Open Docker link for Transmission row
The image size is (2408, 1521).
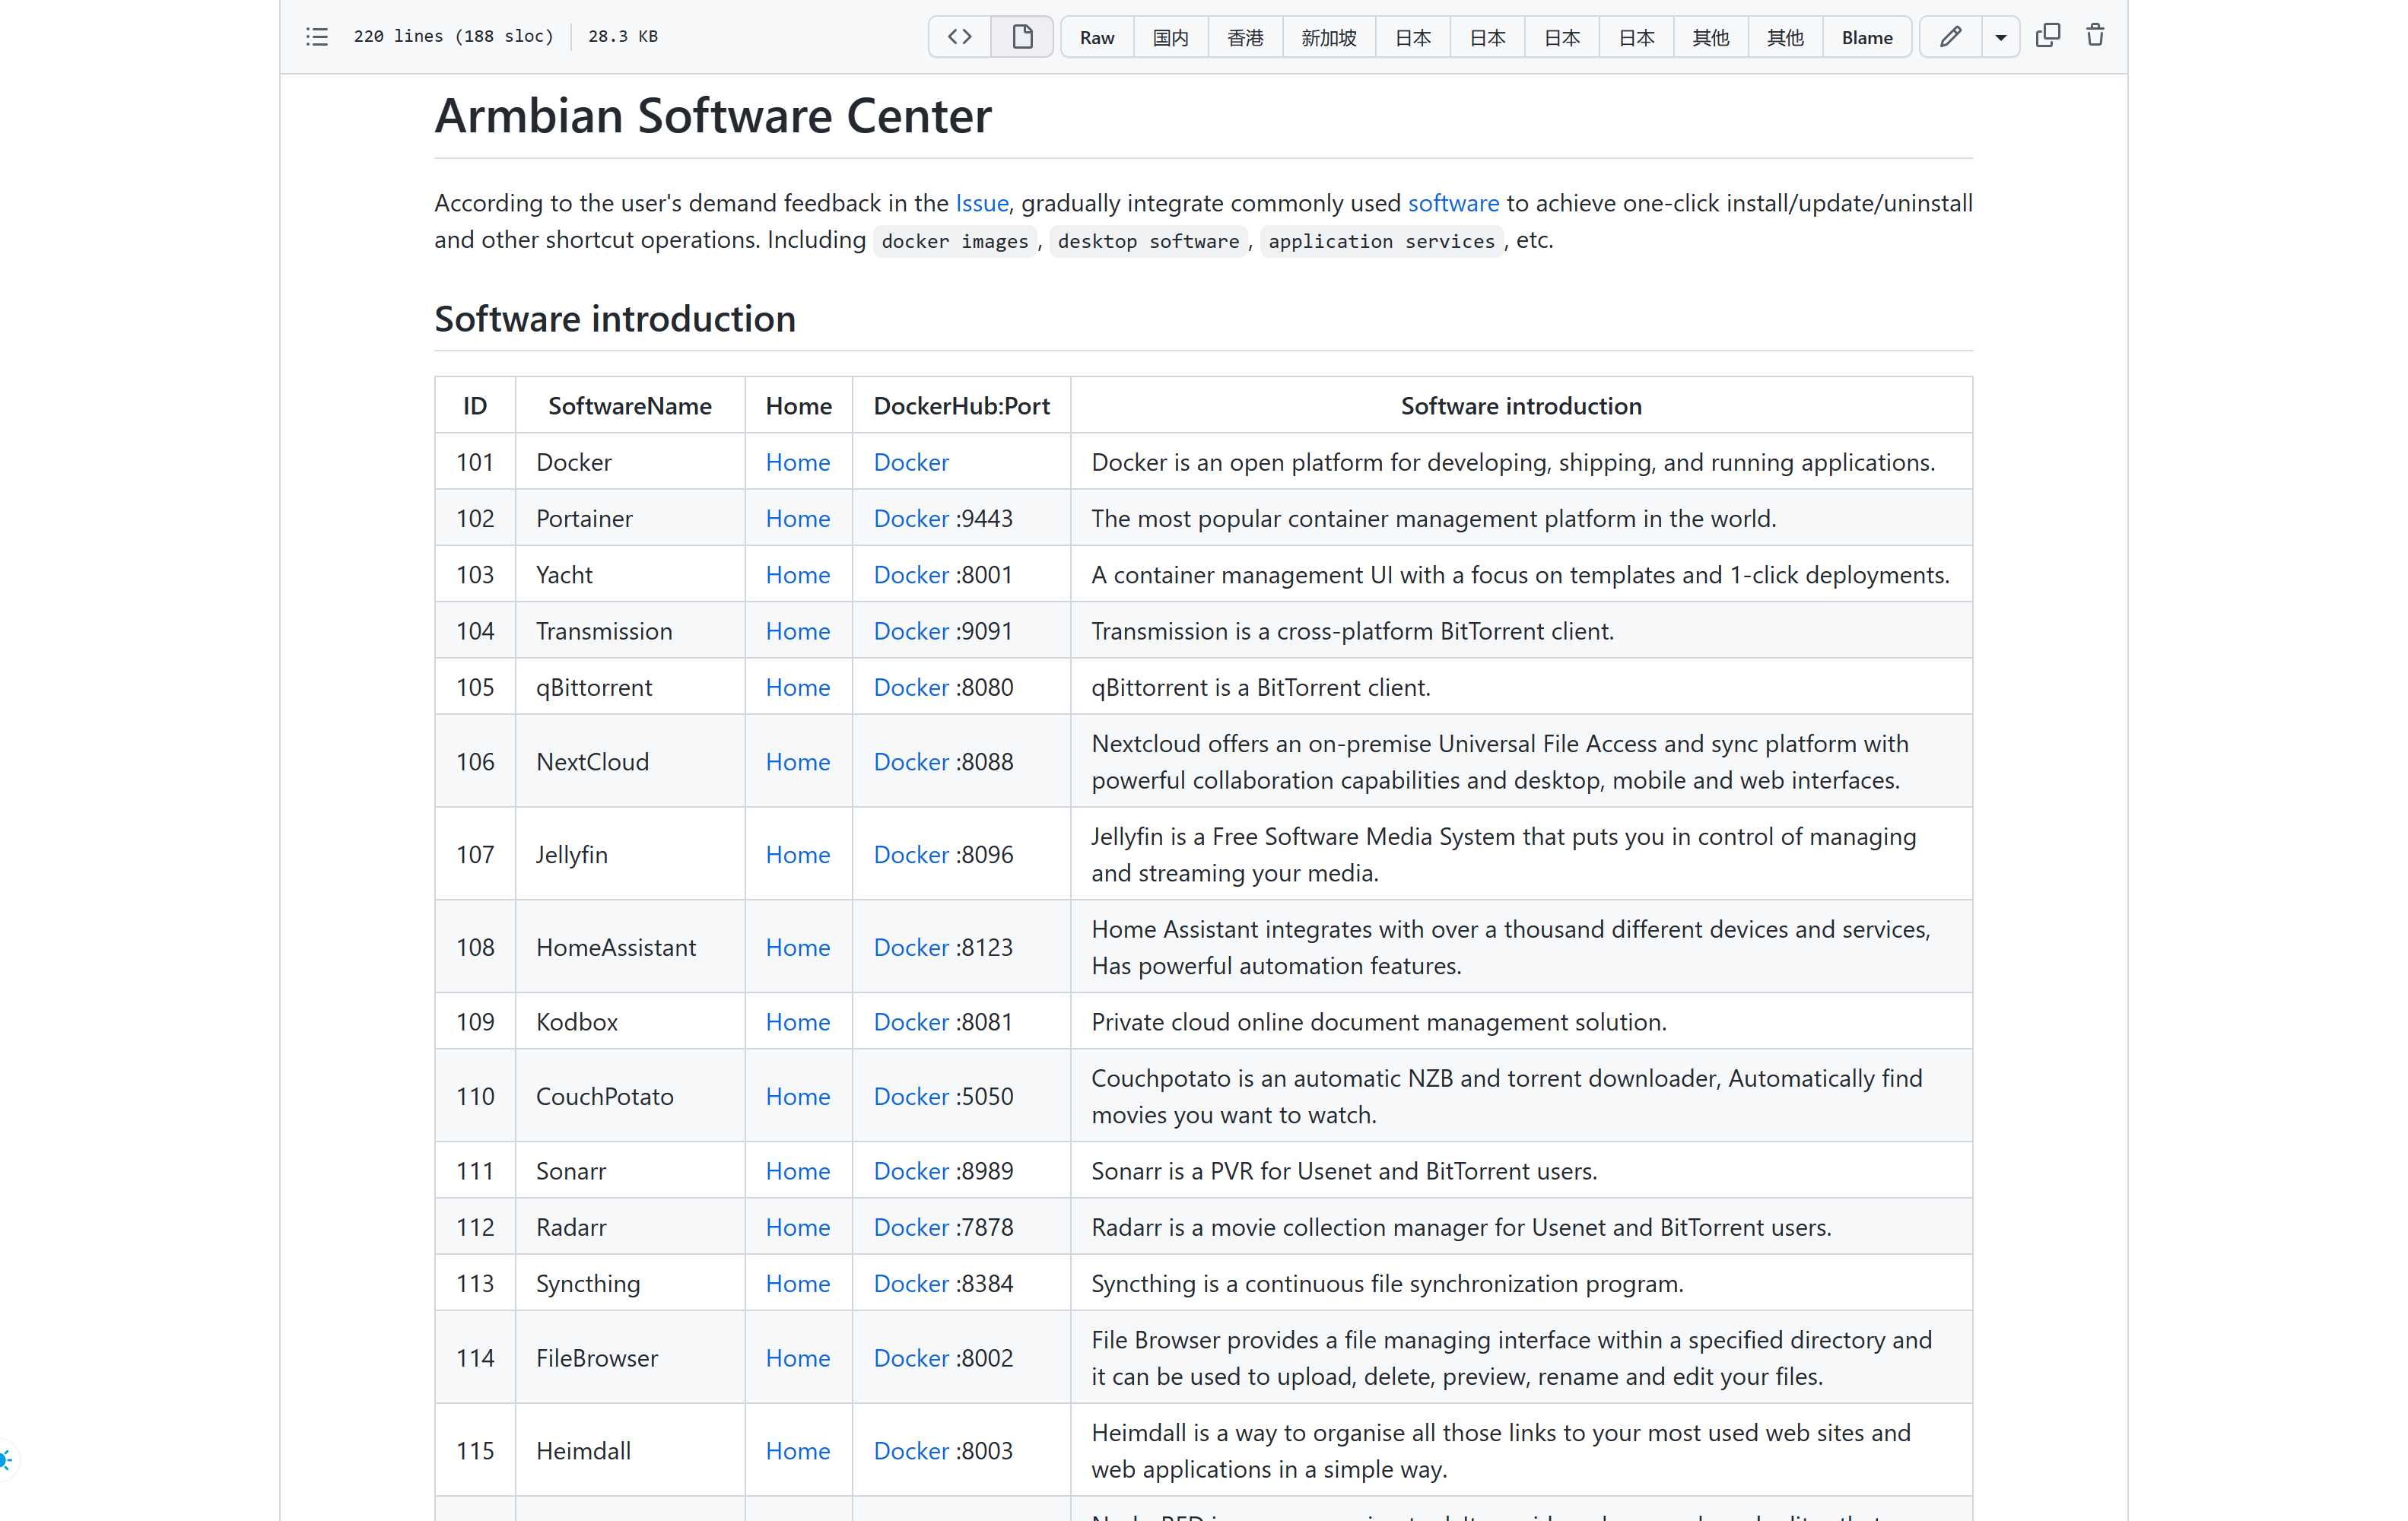(x=910, y=631)
